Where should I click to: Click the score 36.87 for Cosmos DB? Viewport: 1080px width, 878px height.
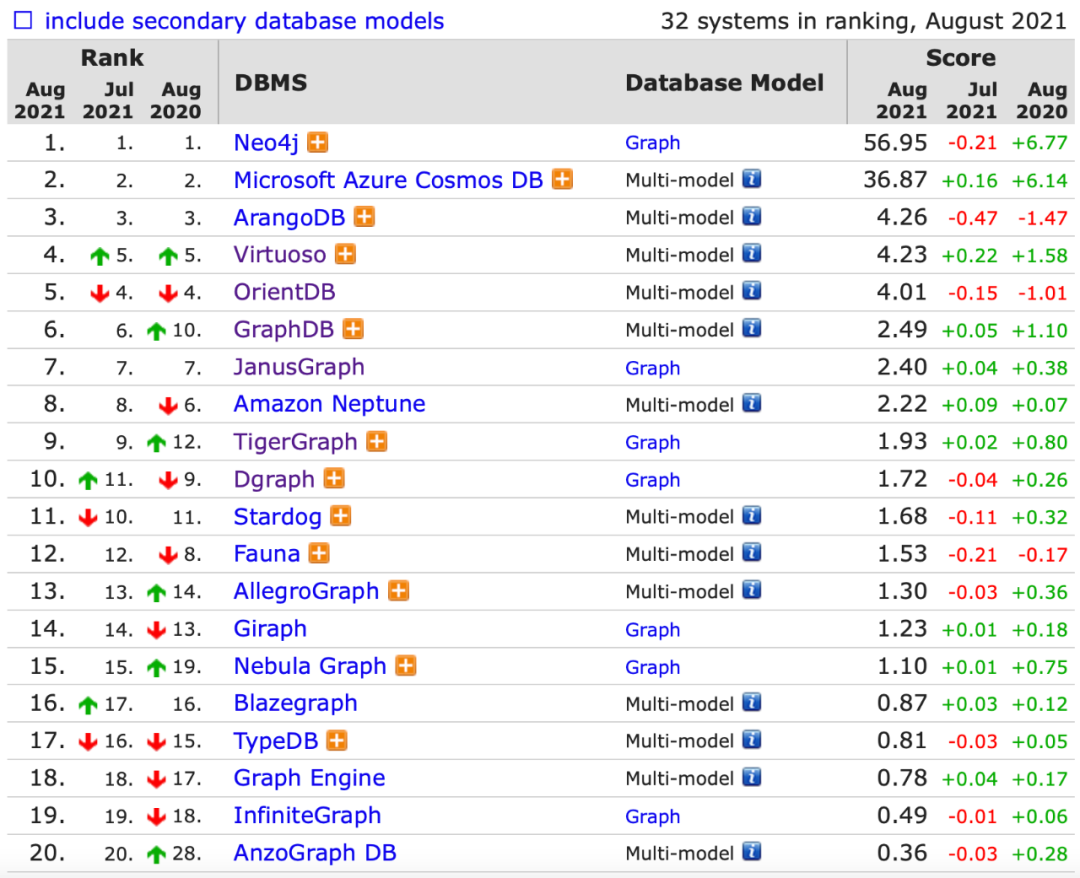(895, 180)
